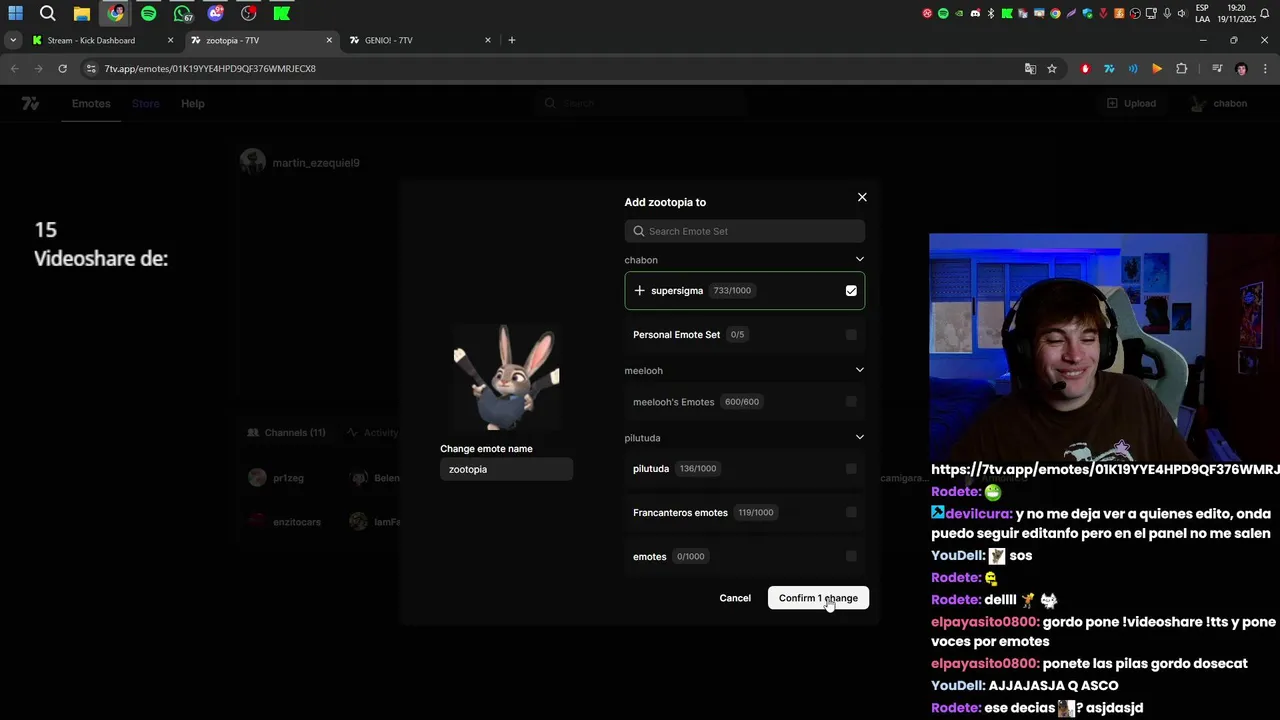
Task: Click the microphone tray icon
Action: (1167, 14)
